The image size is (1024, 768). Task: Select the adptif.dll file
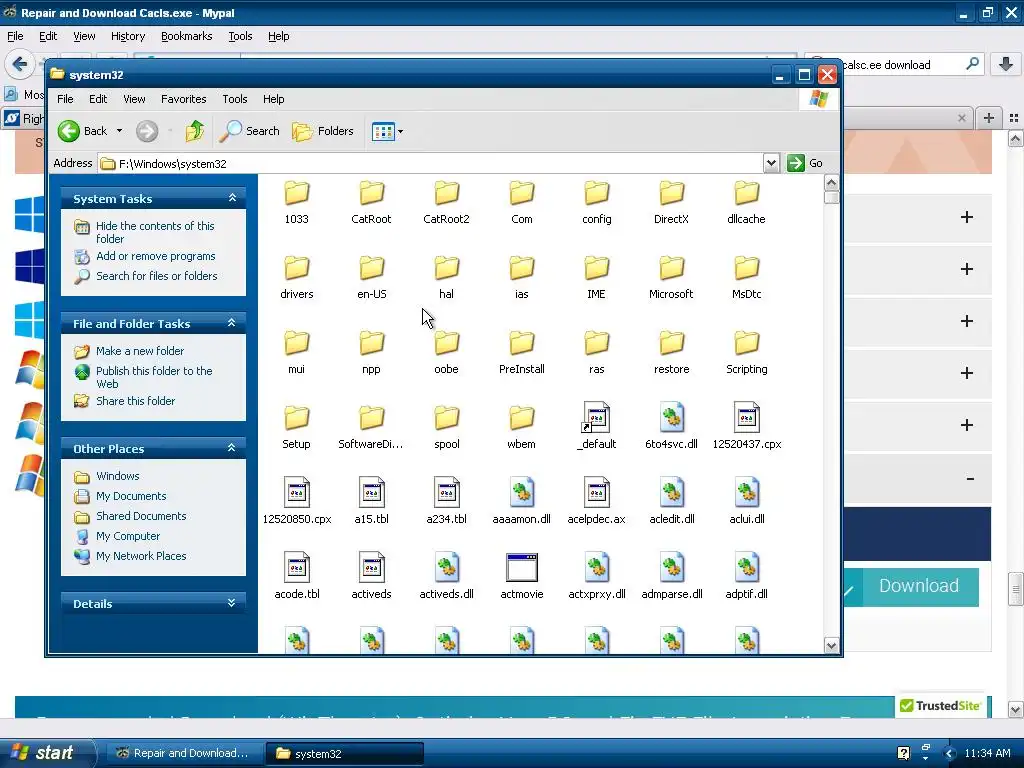pos(746,577)
